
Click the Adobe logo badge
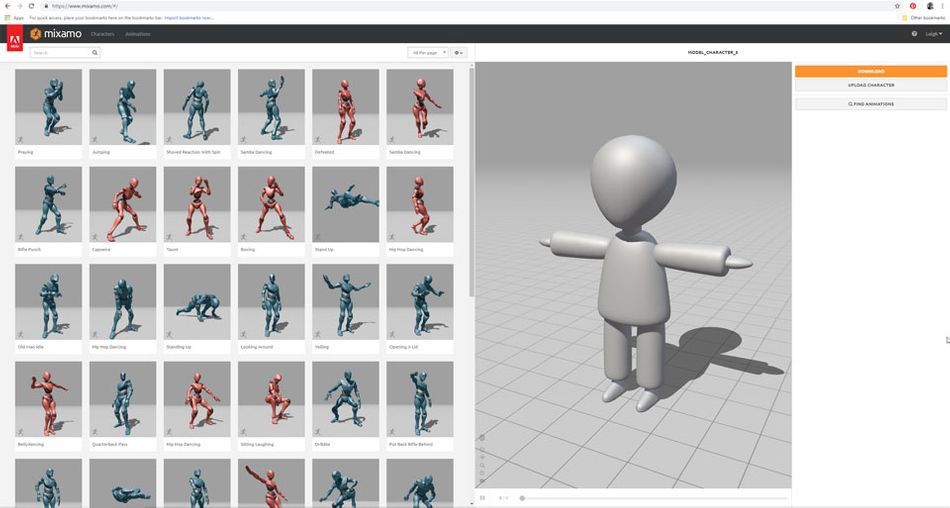[15, 39]
